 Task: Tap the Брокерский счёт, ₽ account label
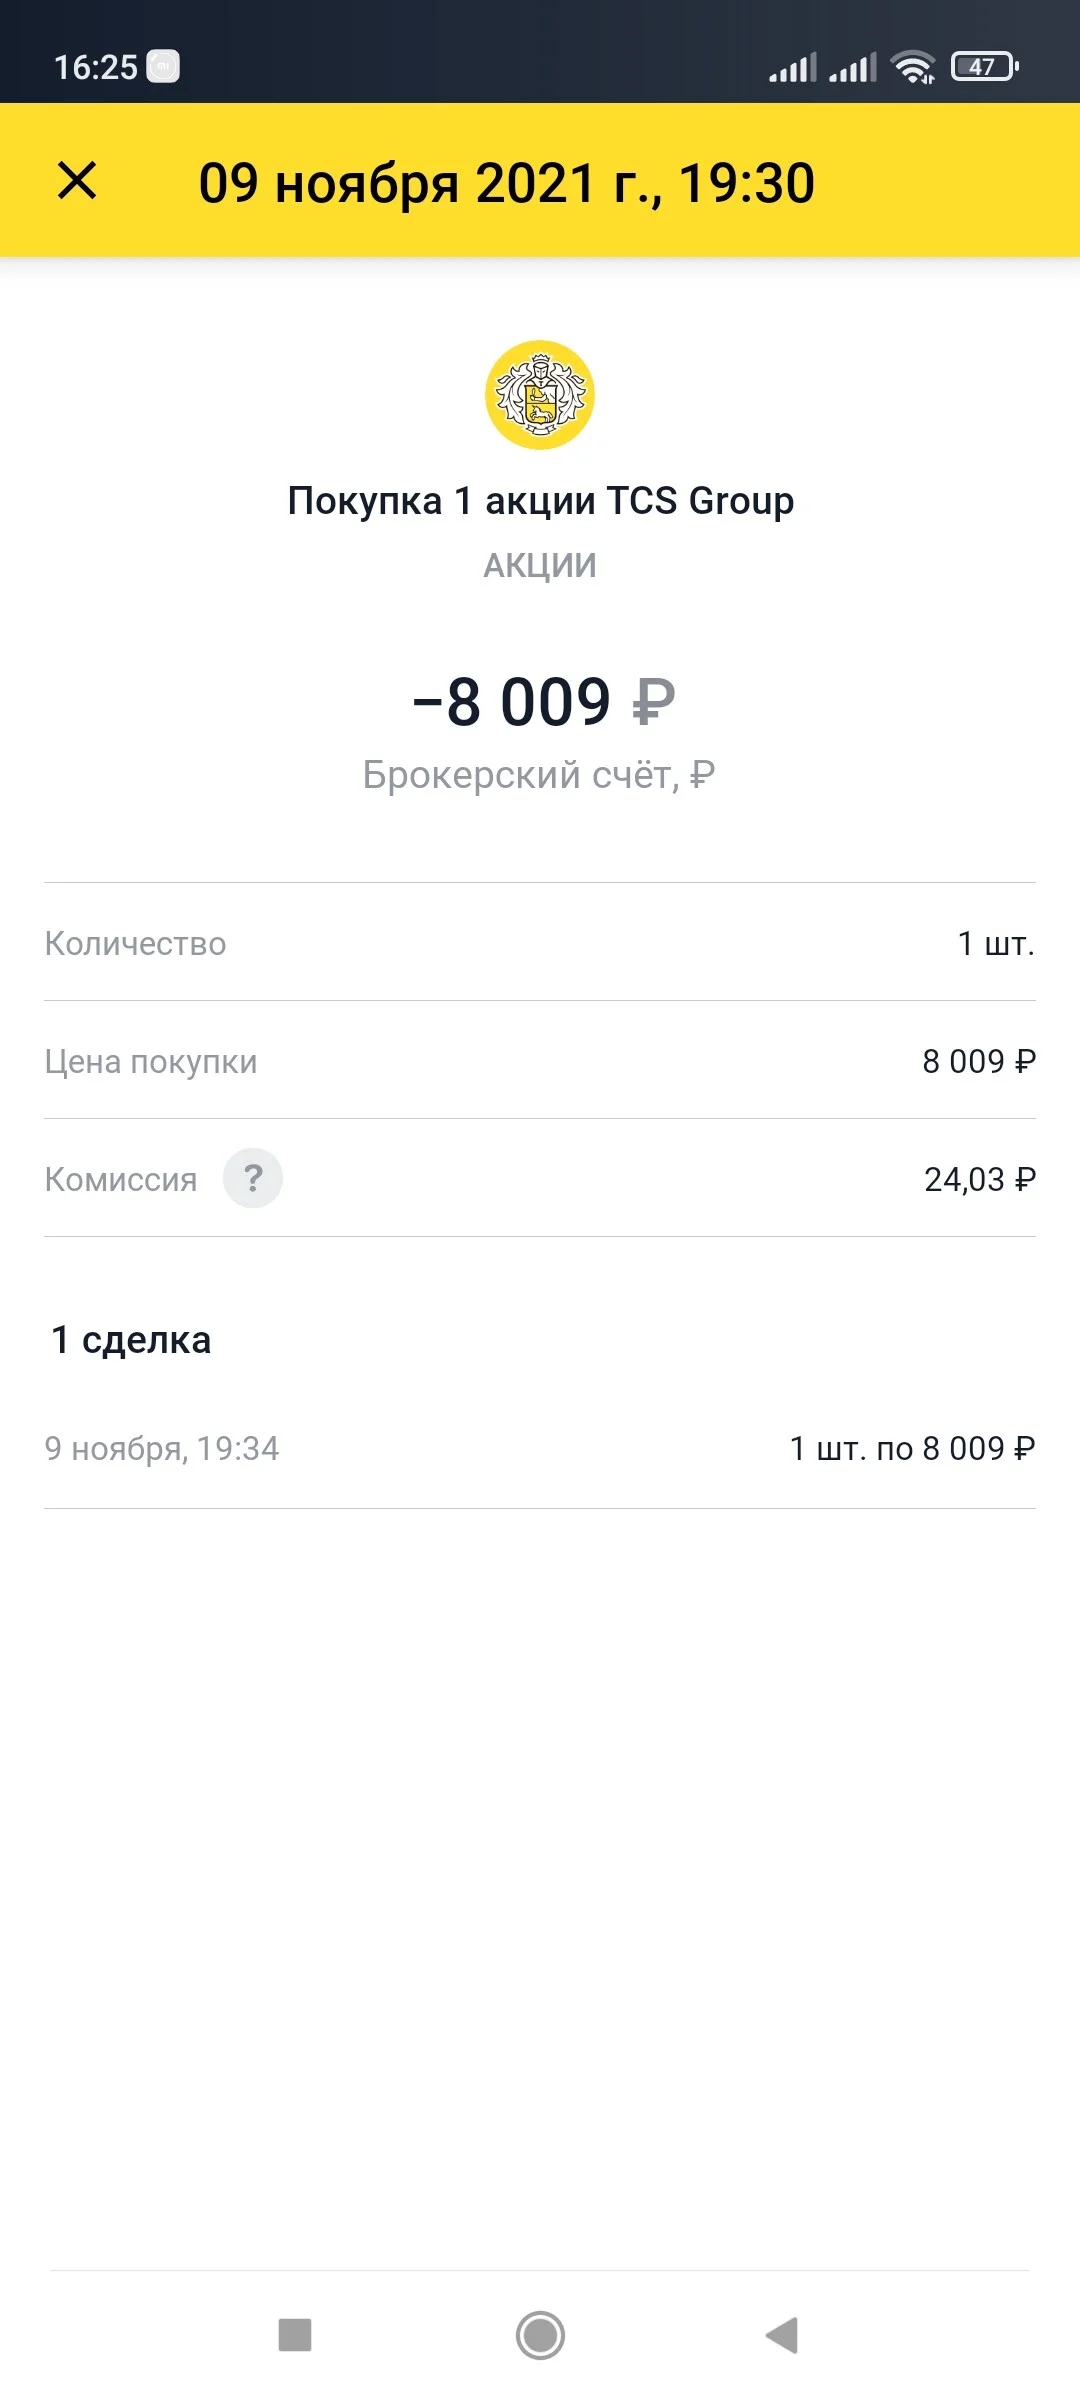(x=539, y=774)
